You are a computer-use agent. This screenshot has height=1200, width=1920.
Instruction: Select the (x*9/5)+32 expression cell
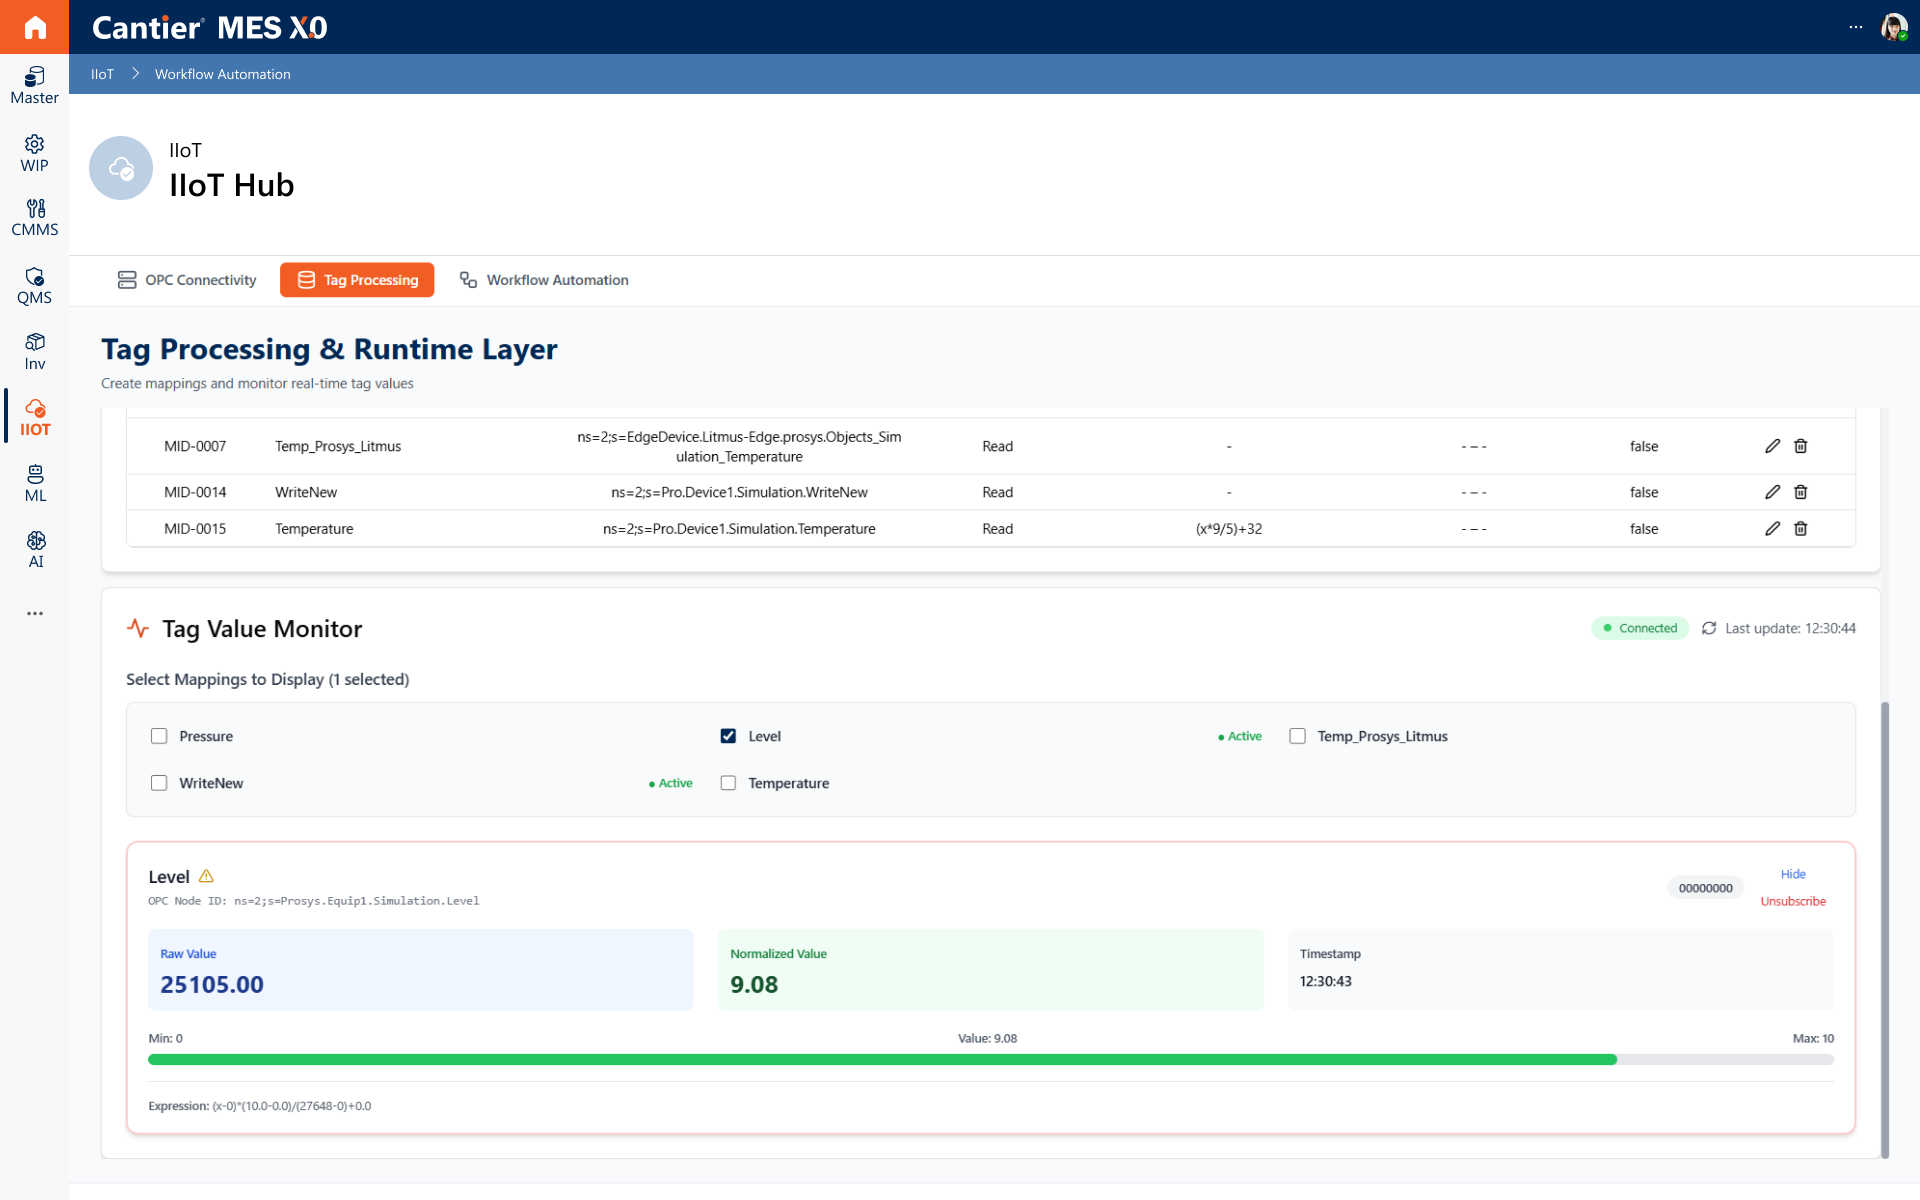[1229, 529]
